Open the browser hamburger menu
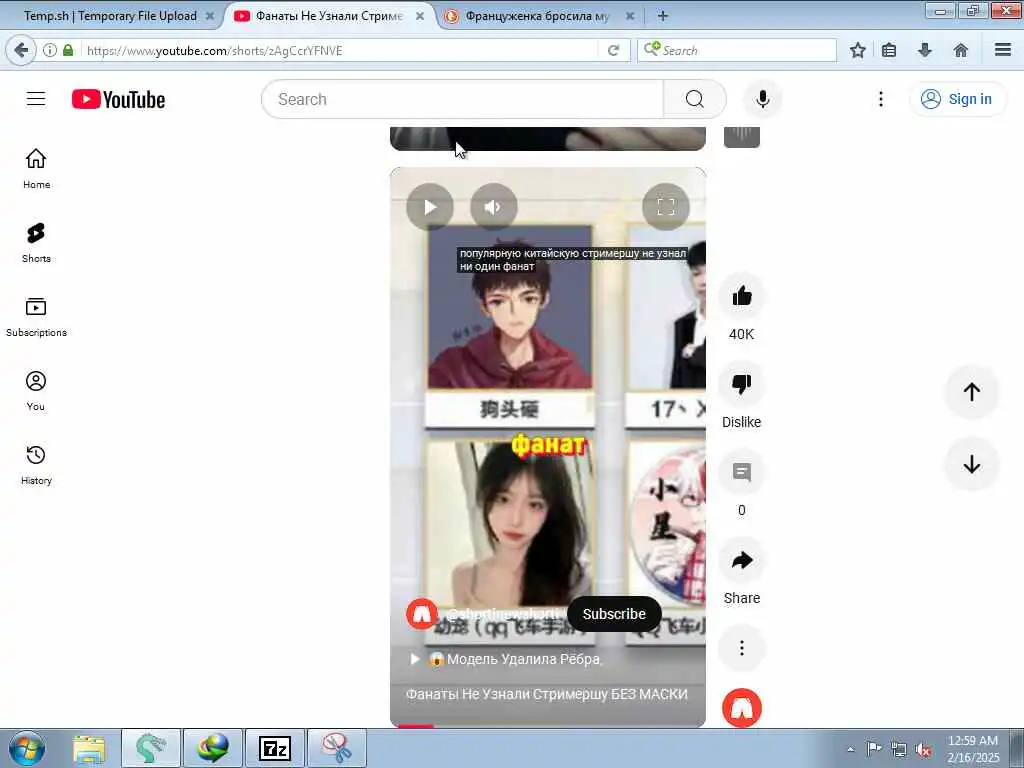 1003,50
